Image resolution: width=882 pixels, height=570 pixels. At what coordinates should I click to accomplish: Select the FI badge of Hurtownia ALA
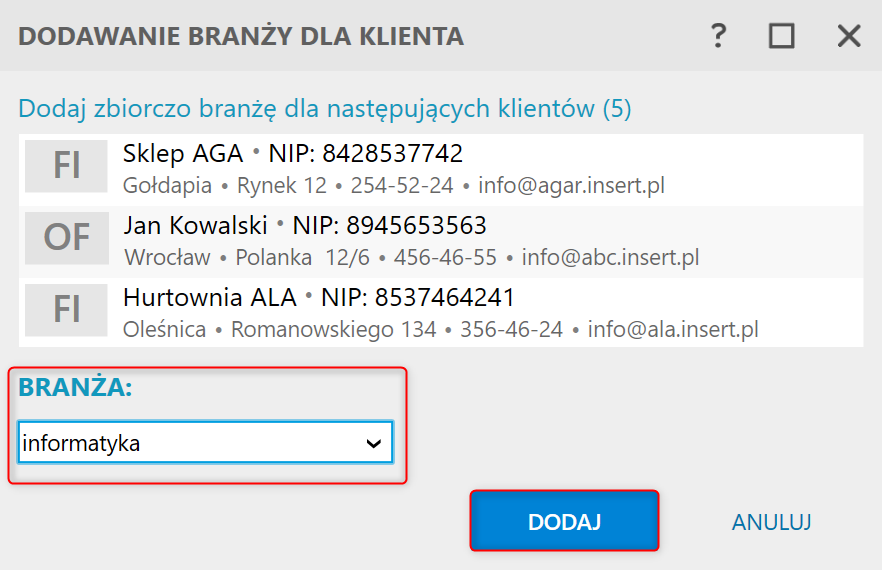66,310
